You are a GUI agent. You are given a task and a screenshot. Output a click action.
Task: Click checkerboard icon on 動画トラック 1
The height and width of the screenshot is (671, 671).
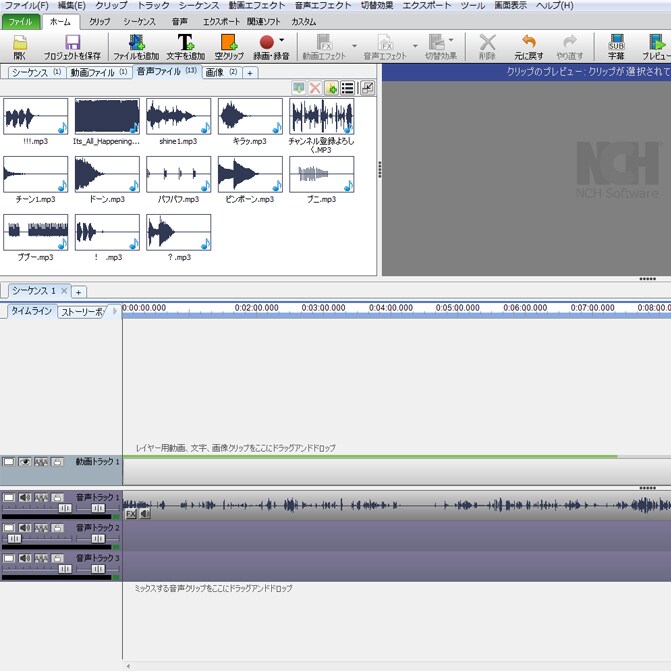tap(41, 462)
